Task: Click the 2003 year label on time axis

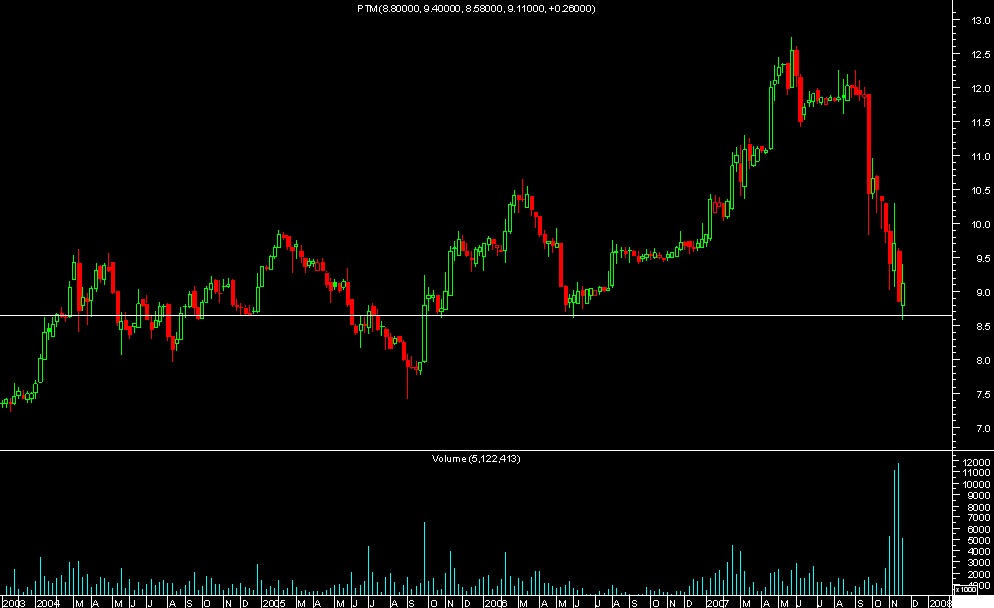Action: [x=13, y=603]
